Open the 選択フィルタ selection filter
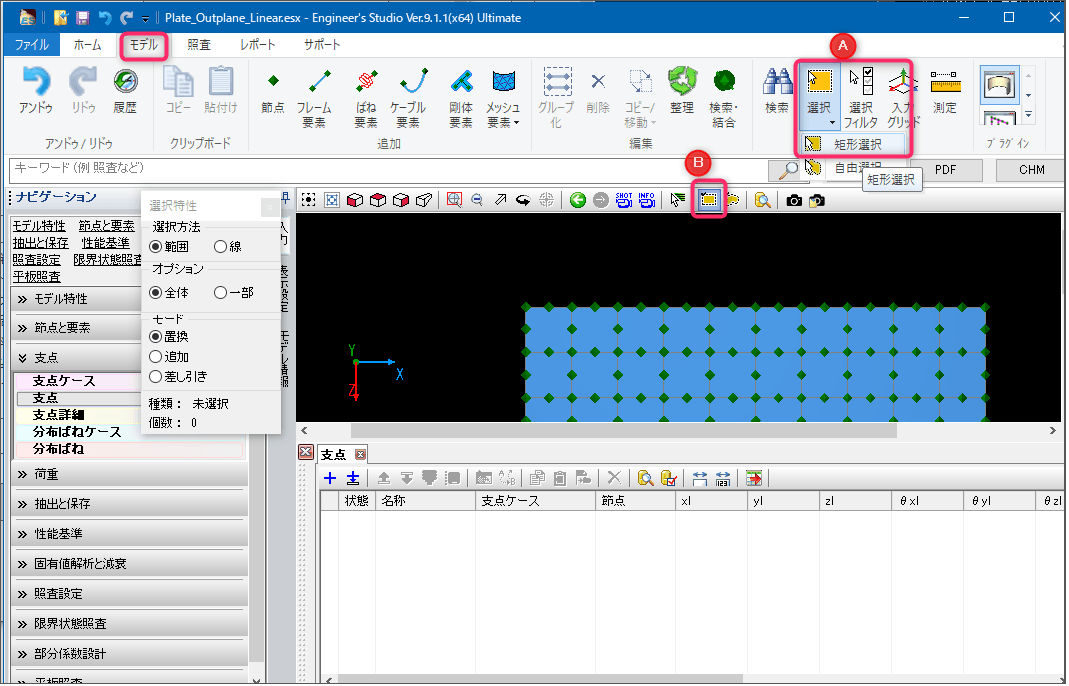The image size is (1069, 686). click(861, 97)
